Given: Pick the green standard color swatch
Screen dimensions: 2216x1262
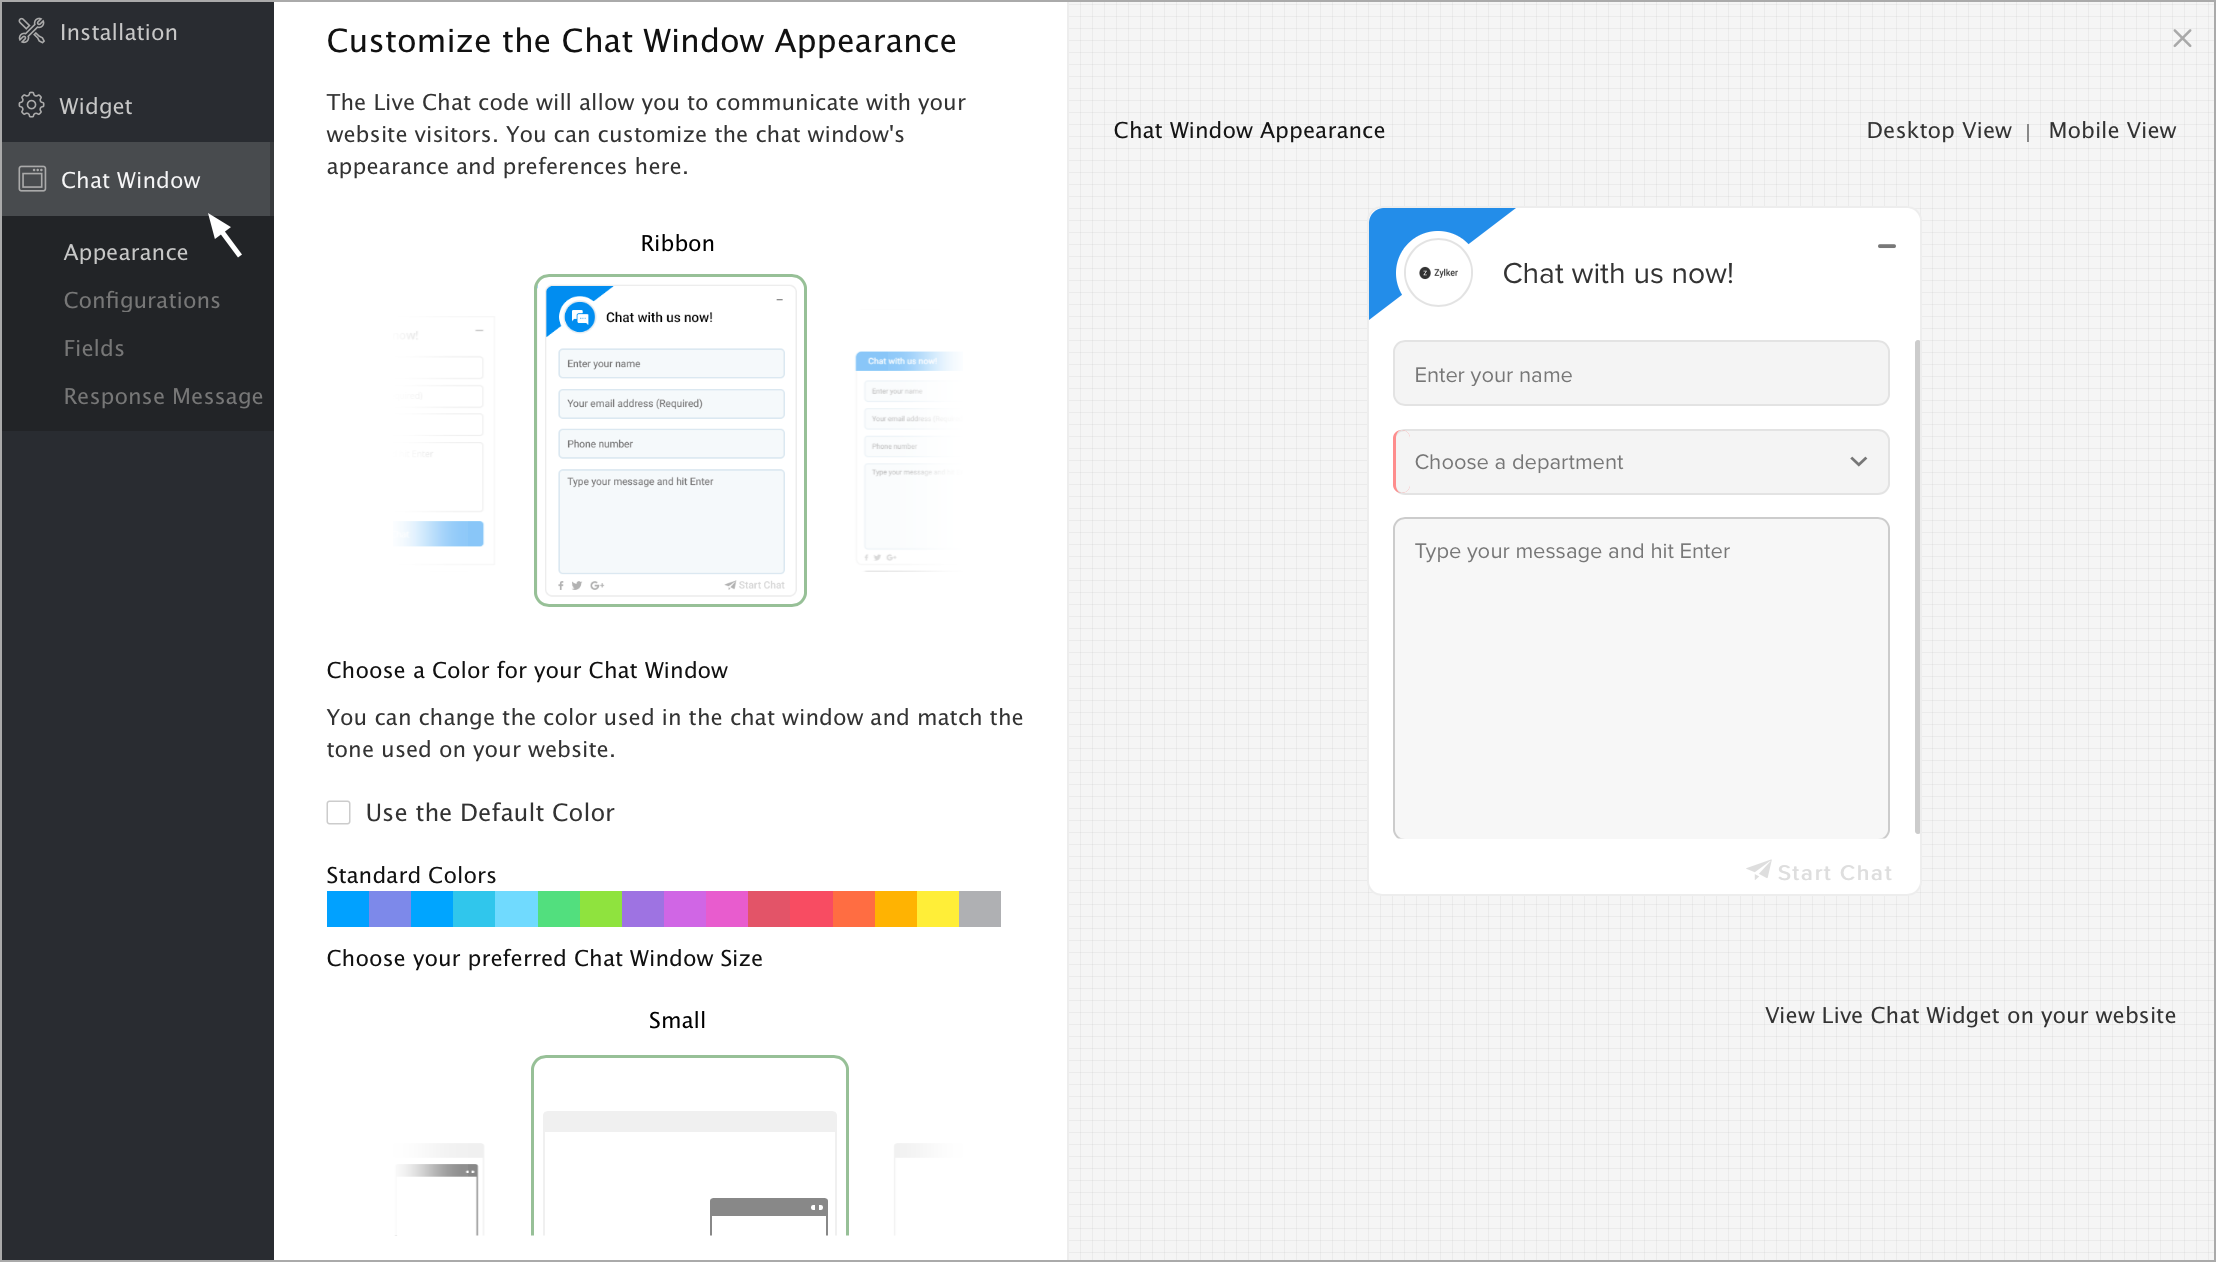Looking at the screenshot, I should click(x=558, y=909).
